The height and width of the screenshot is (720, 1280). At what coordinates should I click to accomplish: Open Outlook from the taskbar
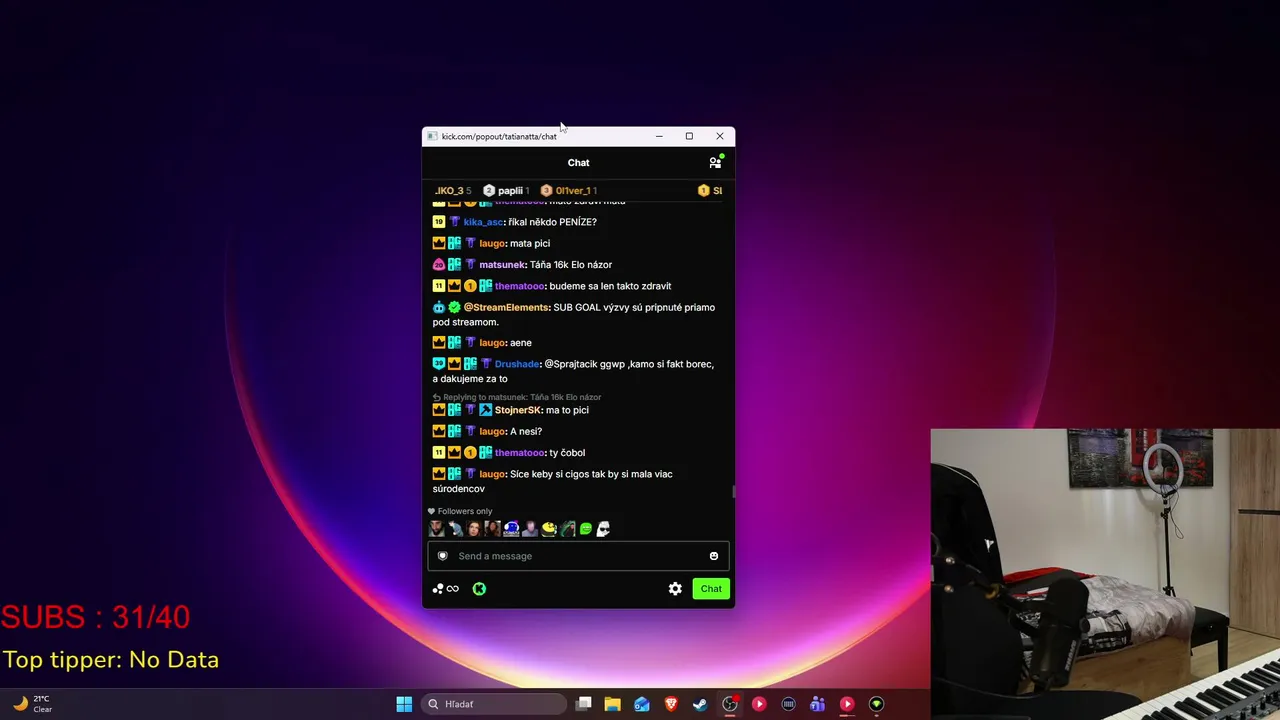tap(642, 704)
